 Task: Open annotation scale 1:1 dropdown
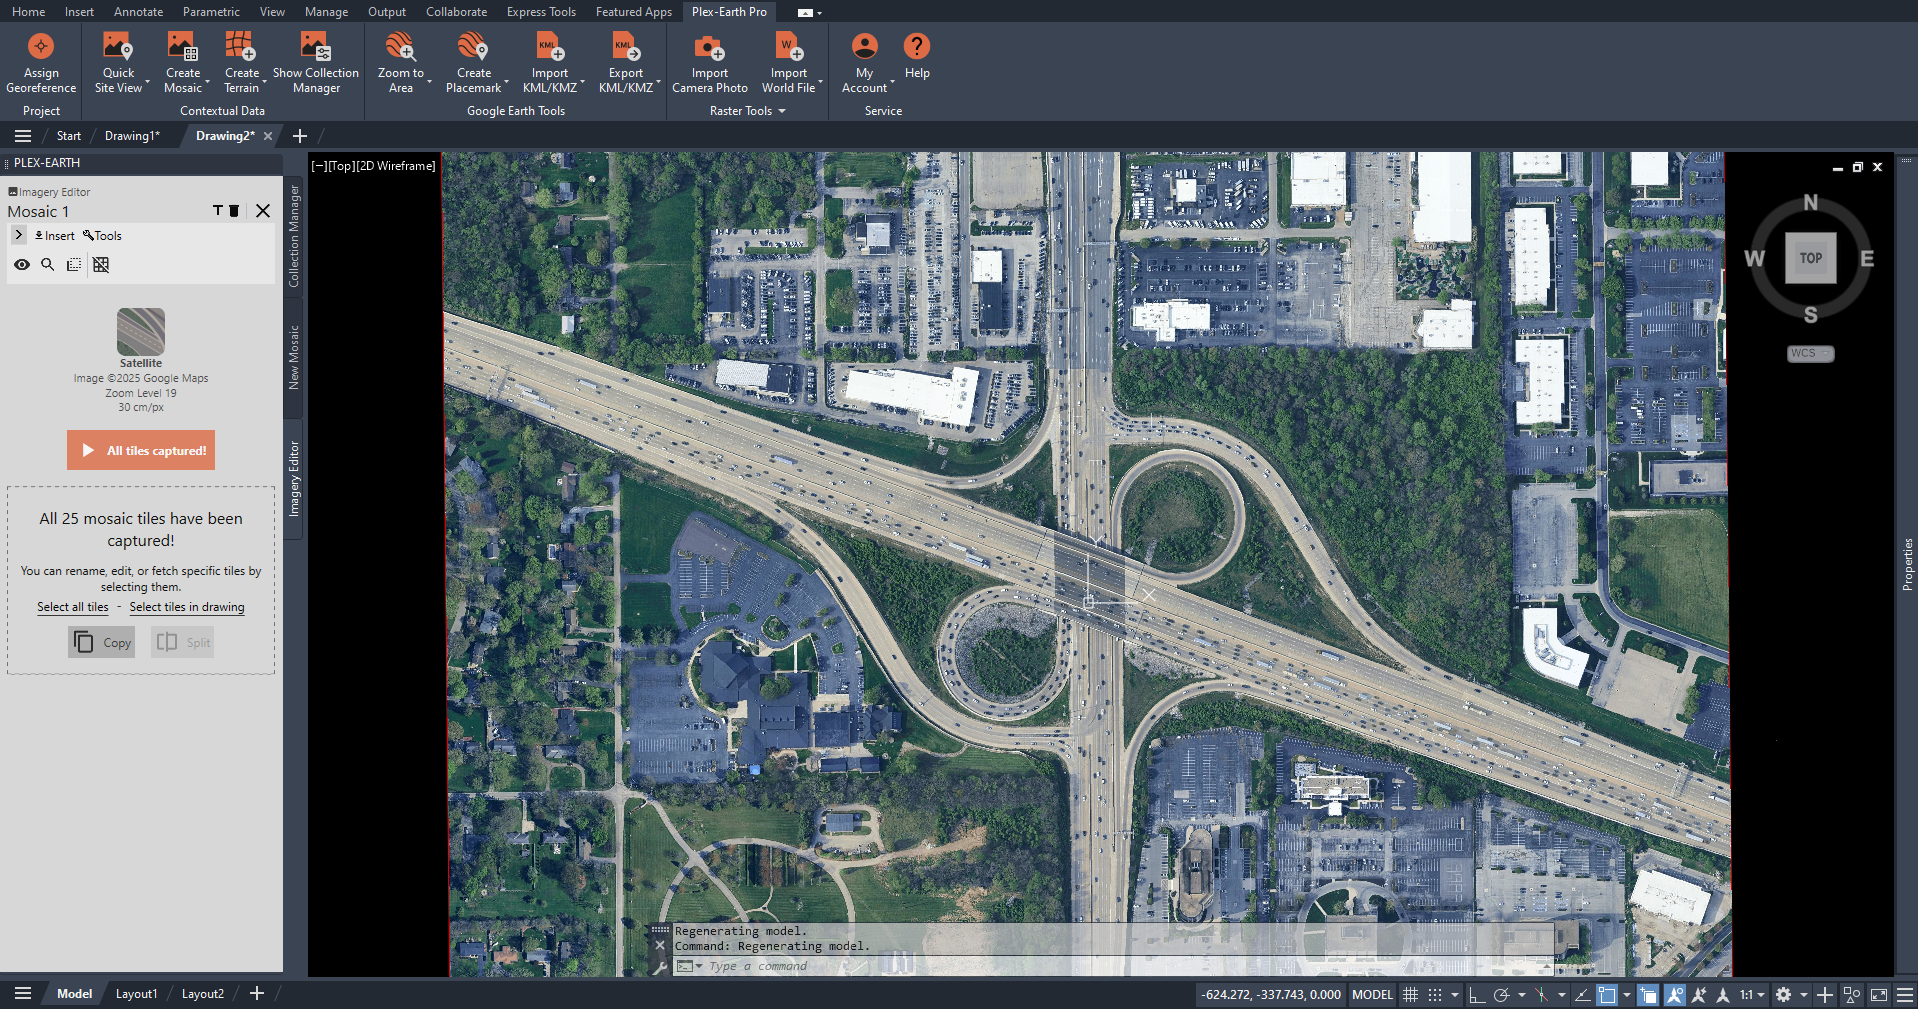point(1752,995)
